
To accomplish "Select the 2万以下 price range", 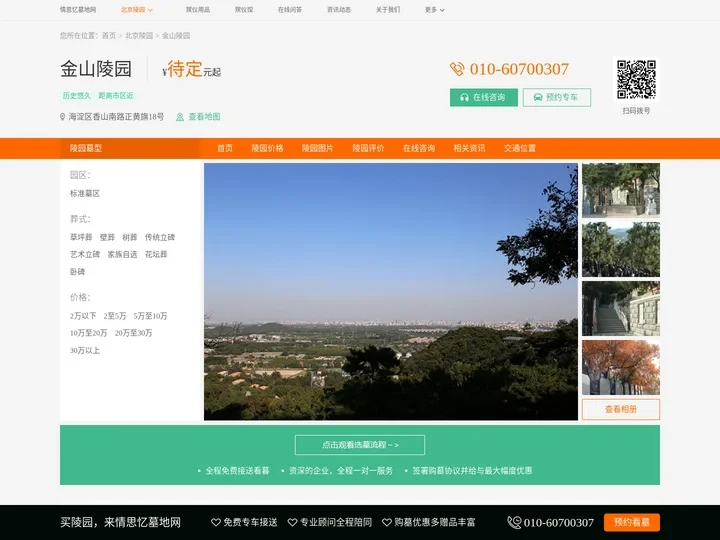I will click(x=83, y=316).
